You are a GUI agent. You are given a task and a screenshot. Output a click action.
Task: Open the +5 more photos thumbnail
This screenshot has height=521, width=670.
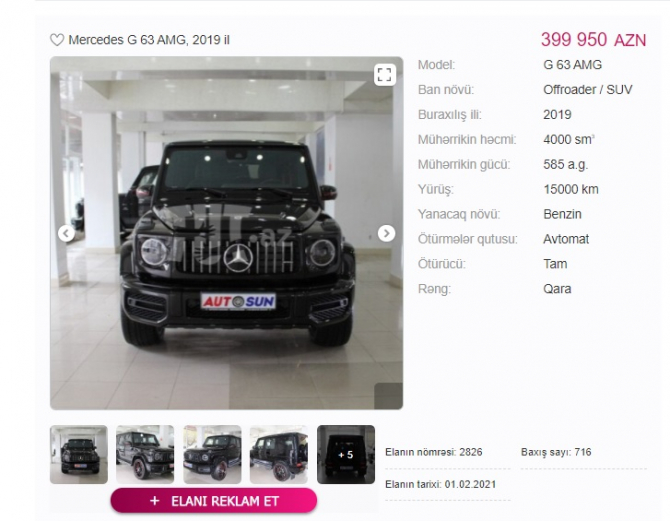coord(346,454)
